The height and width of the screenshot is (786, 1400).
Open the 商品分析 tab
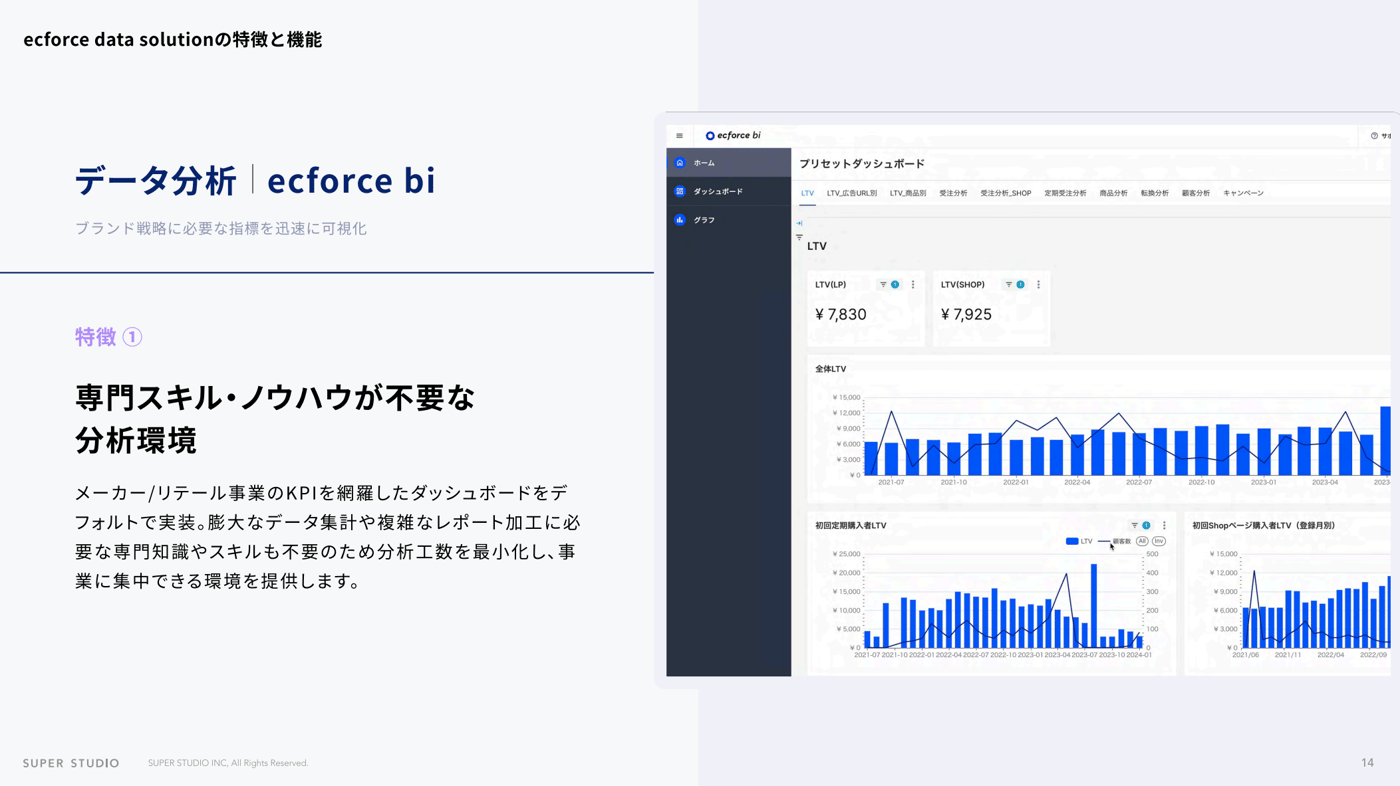(1113, 193)
